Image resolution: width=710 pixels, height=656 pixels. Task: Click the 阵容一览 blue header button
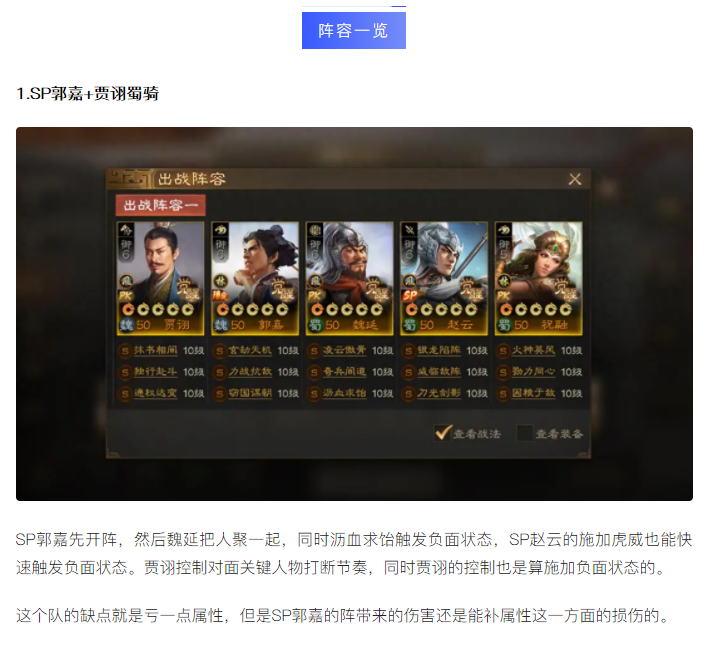pyautogui.click(x=354, y=30)
